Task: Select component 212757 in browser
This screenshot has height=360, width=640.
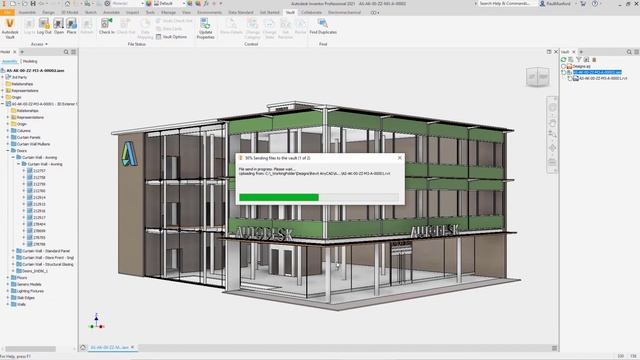Action: click(x=36, y=171)
